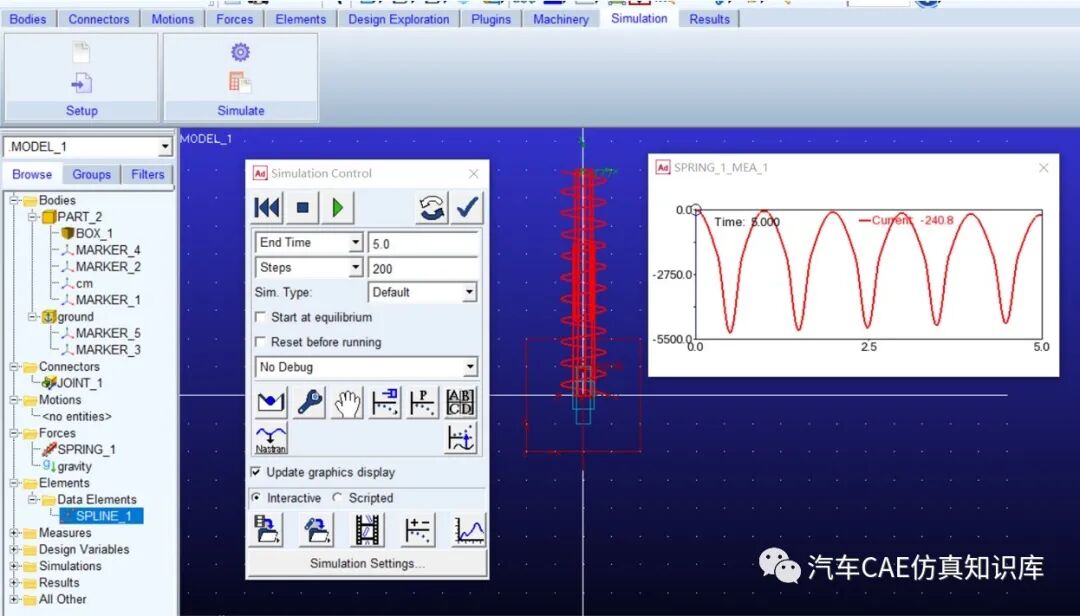Expand the Design Variables folder

pos(14,549)
